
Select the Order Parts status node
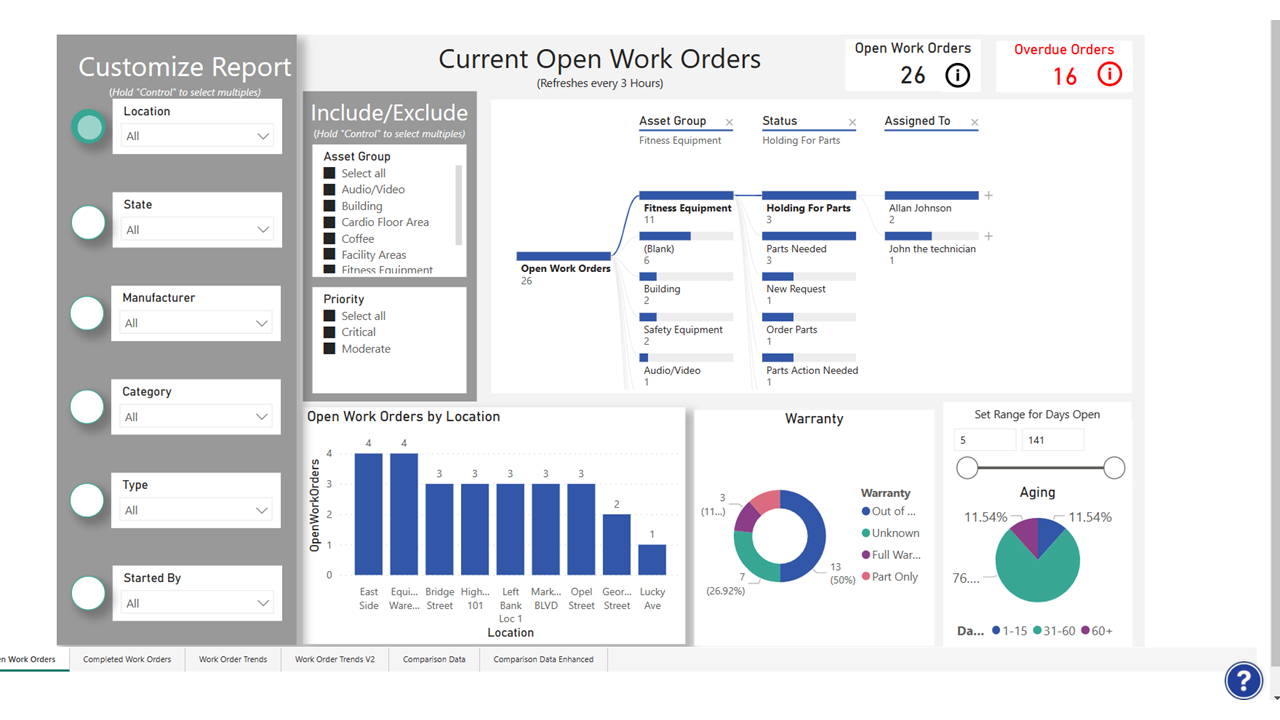pos(809,329)
